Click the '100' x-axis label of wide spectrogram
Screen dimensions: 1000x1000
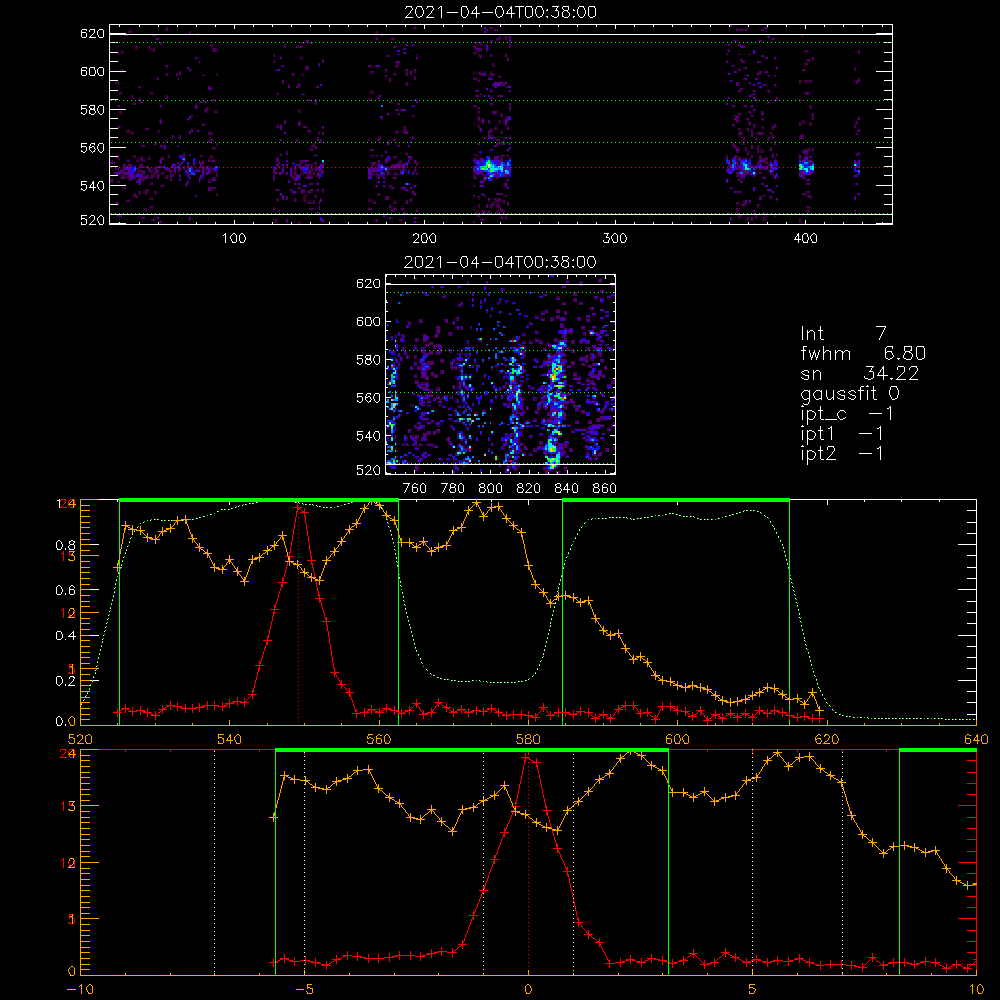pos(234,239)
